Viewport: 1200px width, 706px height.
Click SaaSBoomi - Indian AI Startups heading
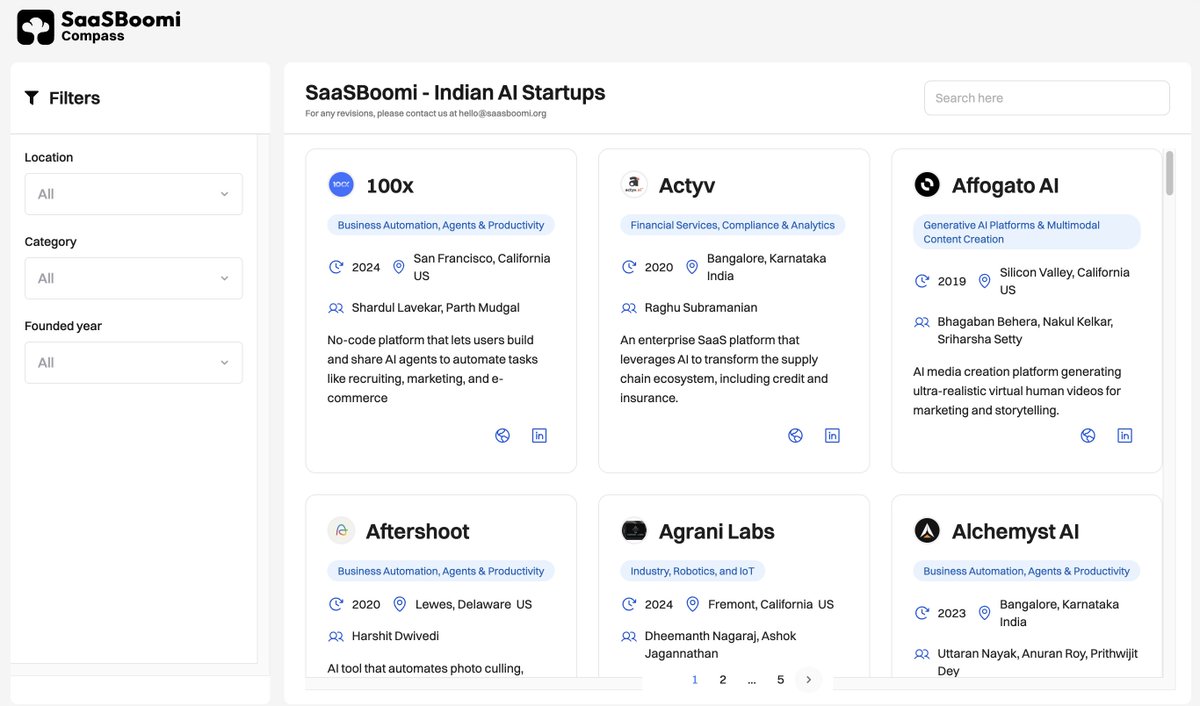point(455,92)
